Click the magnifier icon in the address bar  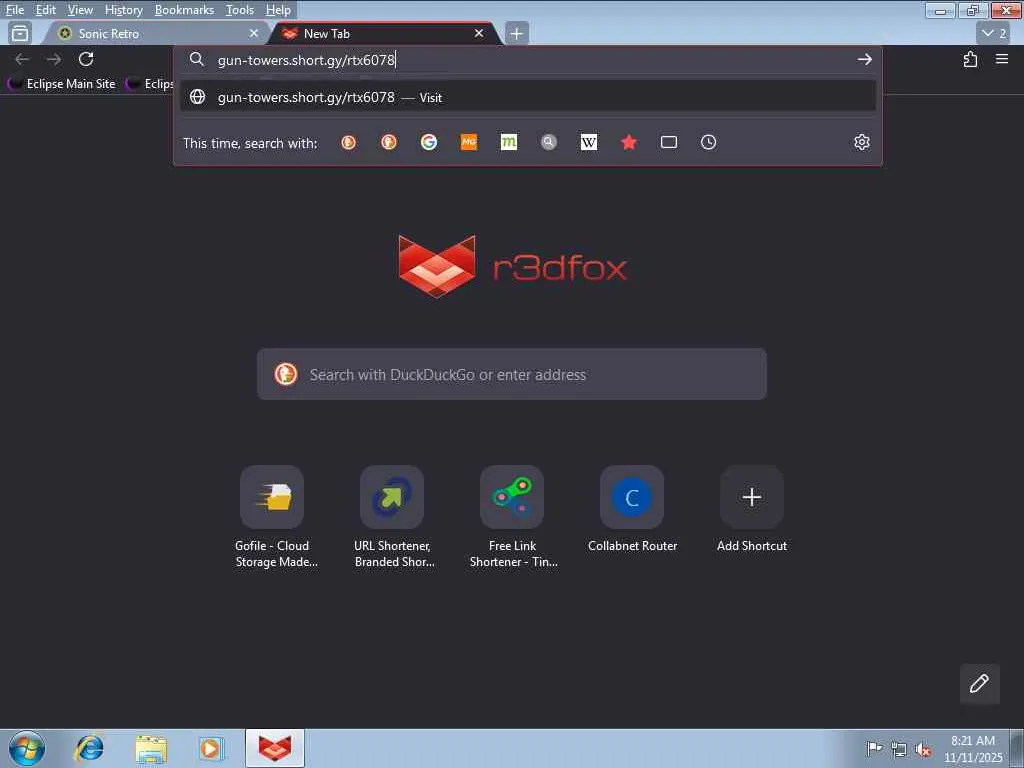[197, 59]
